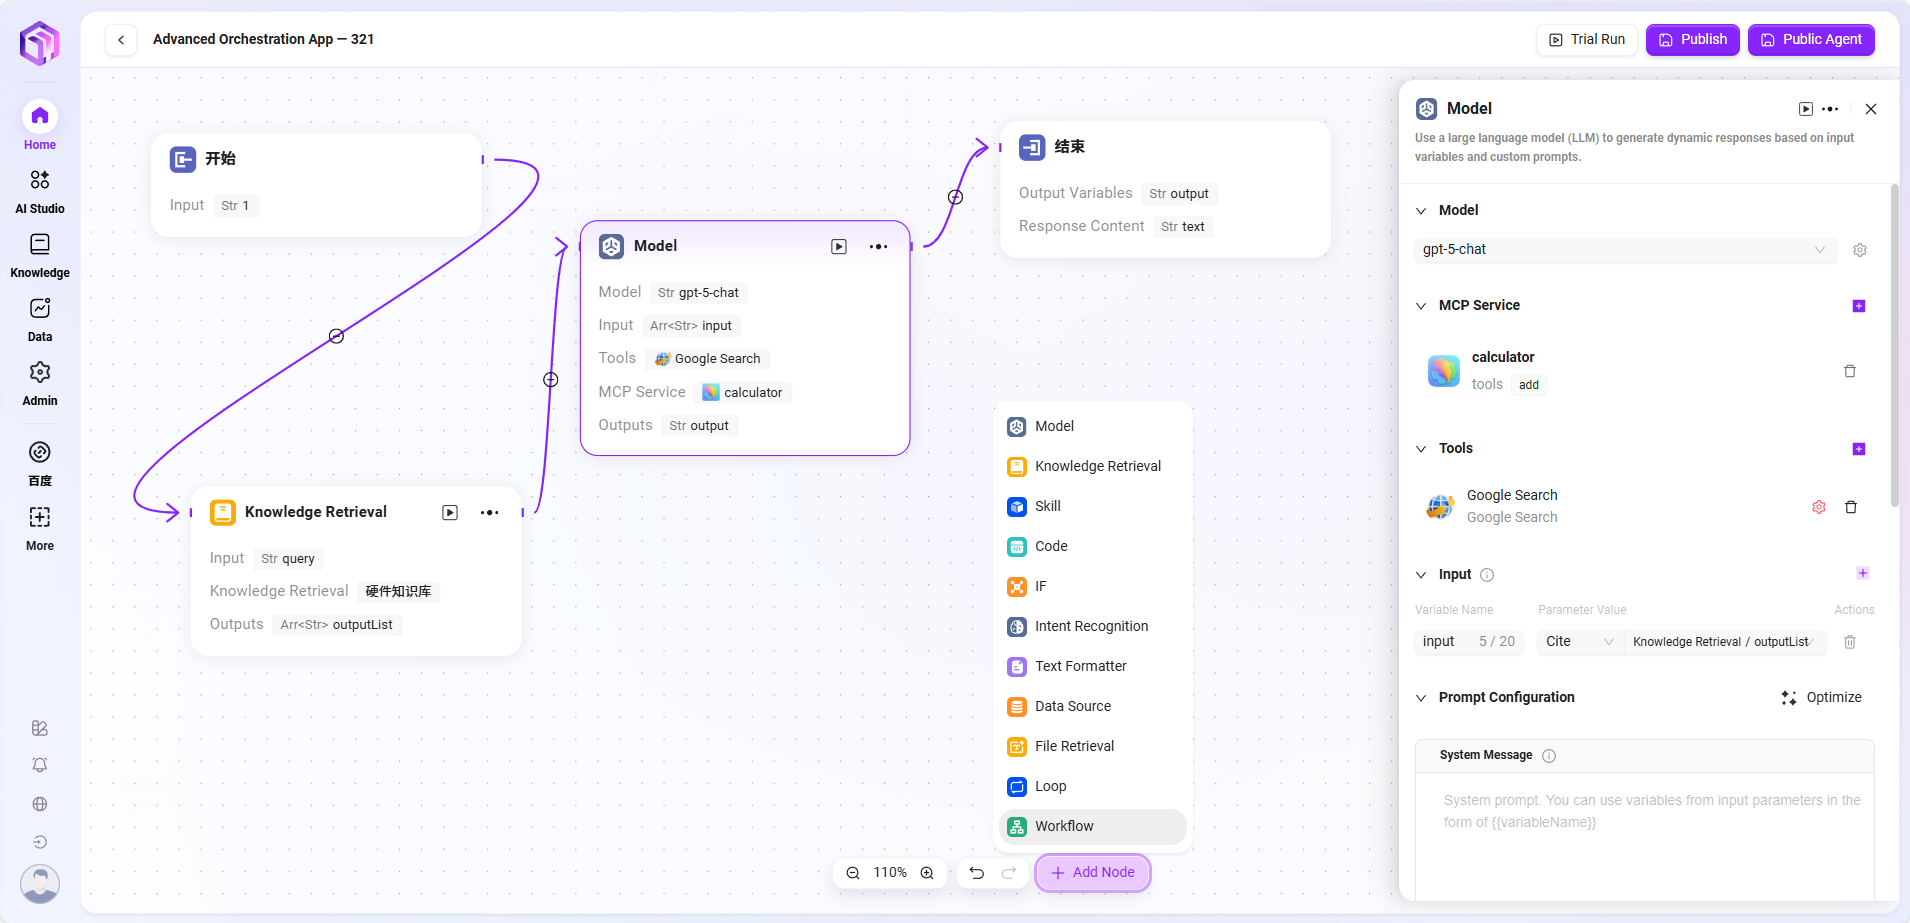Image resolution: width=1910 pixels, height=923 pixels.
Task: Delete the calculator MCP service
Action: click(x=1850, y=371)
